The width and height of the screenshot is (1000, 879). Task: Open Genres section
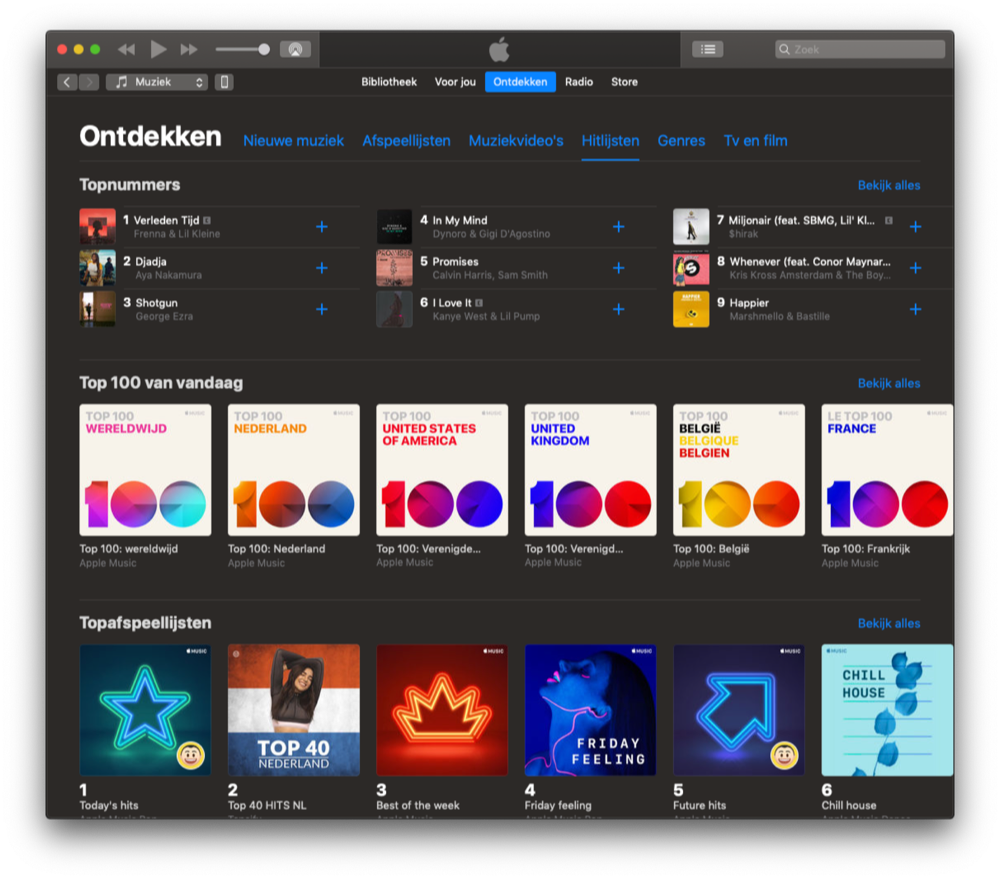681,141
